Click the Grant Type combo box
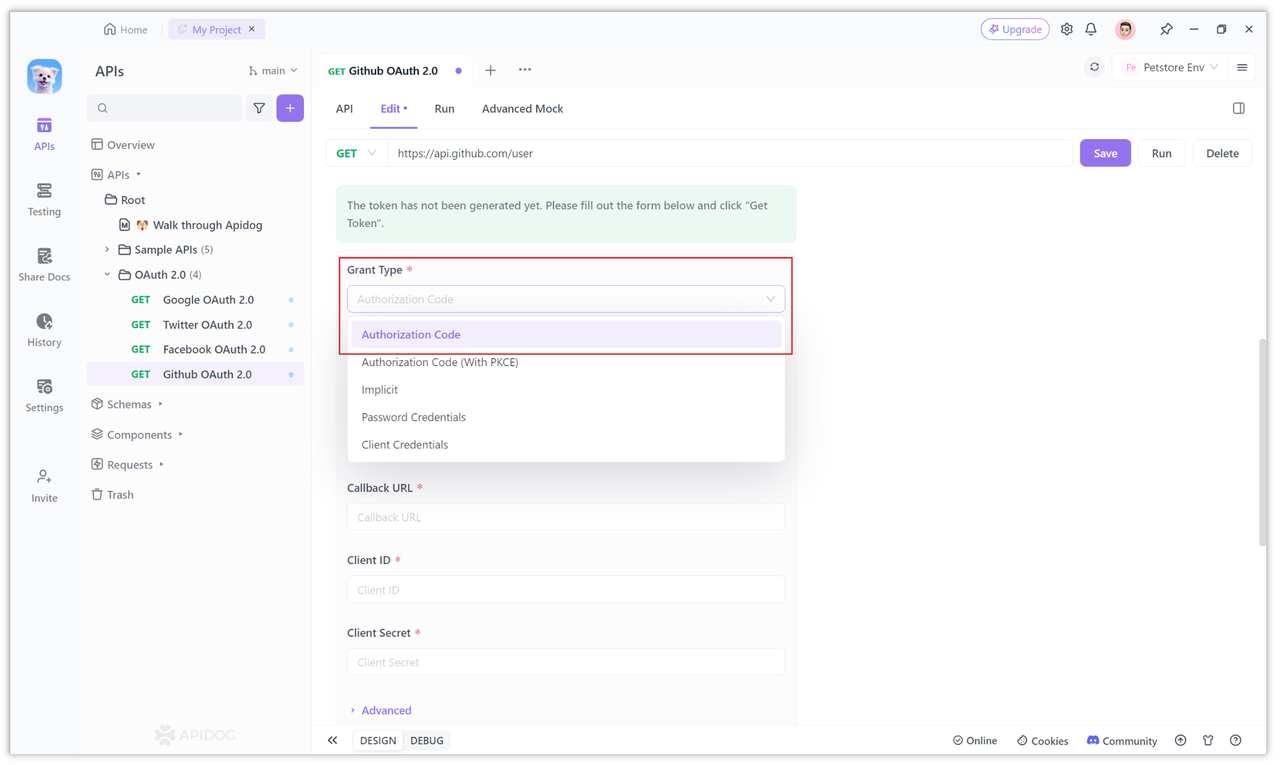Viewport: 1280px width, 765px height. pos(566,299)
